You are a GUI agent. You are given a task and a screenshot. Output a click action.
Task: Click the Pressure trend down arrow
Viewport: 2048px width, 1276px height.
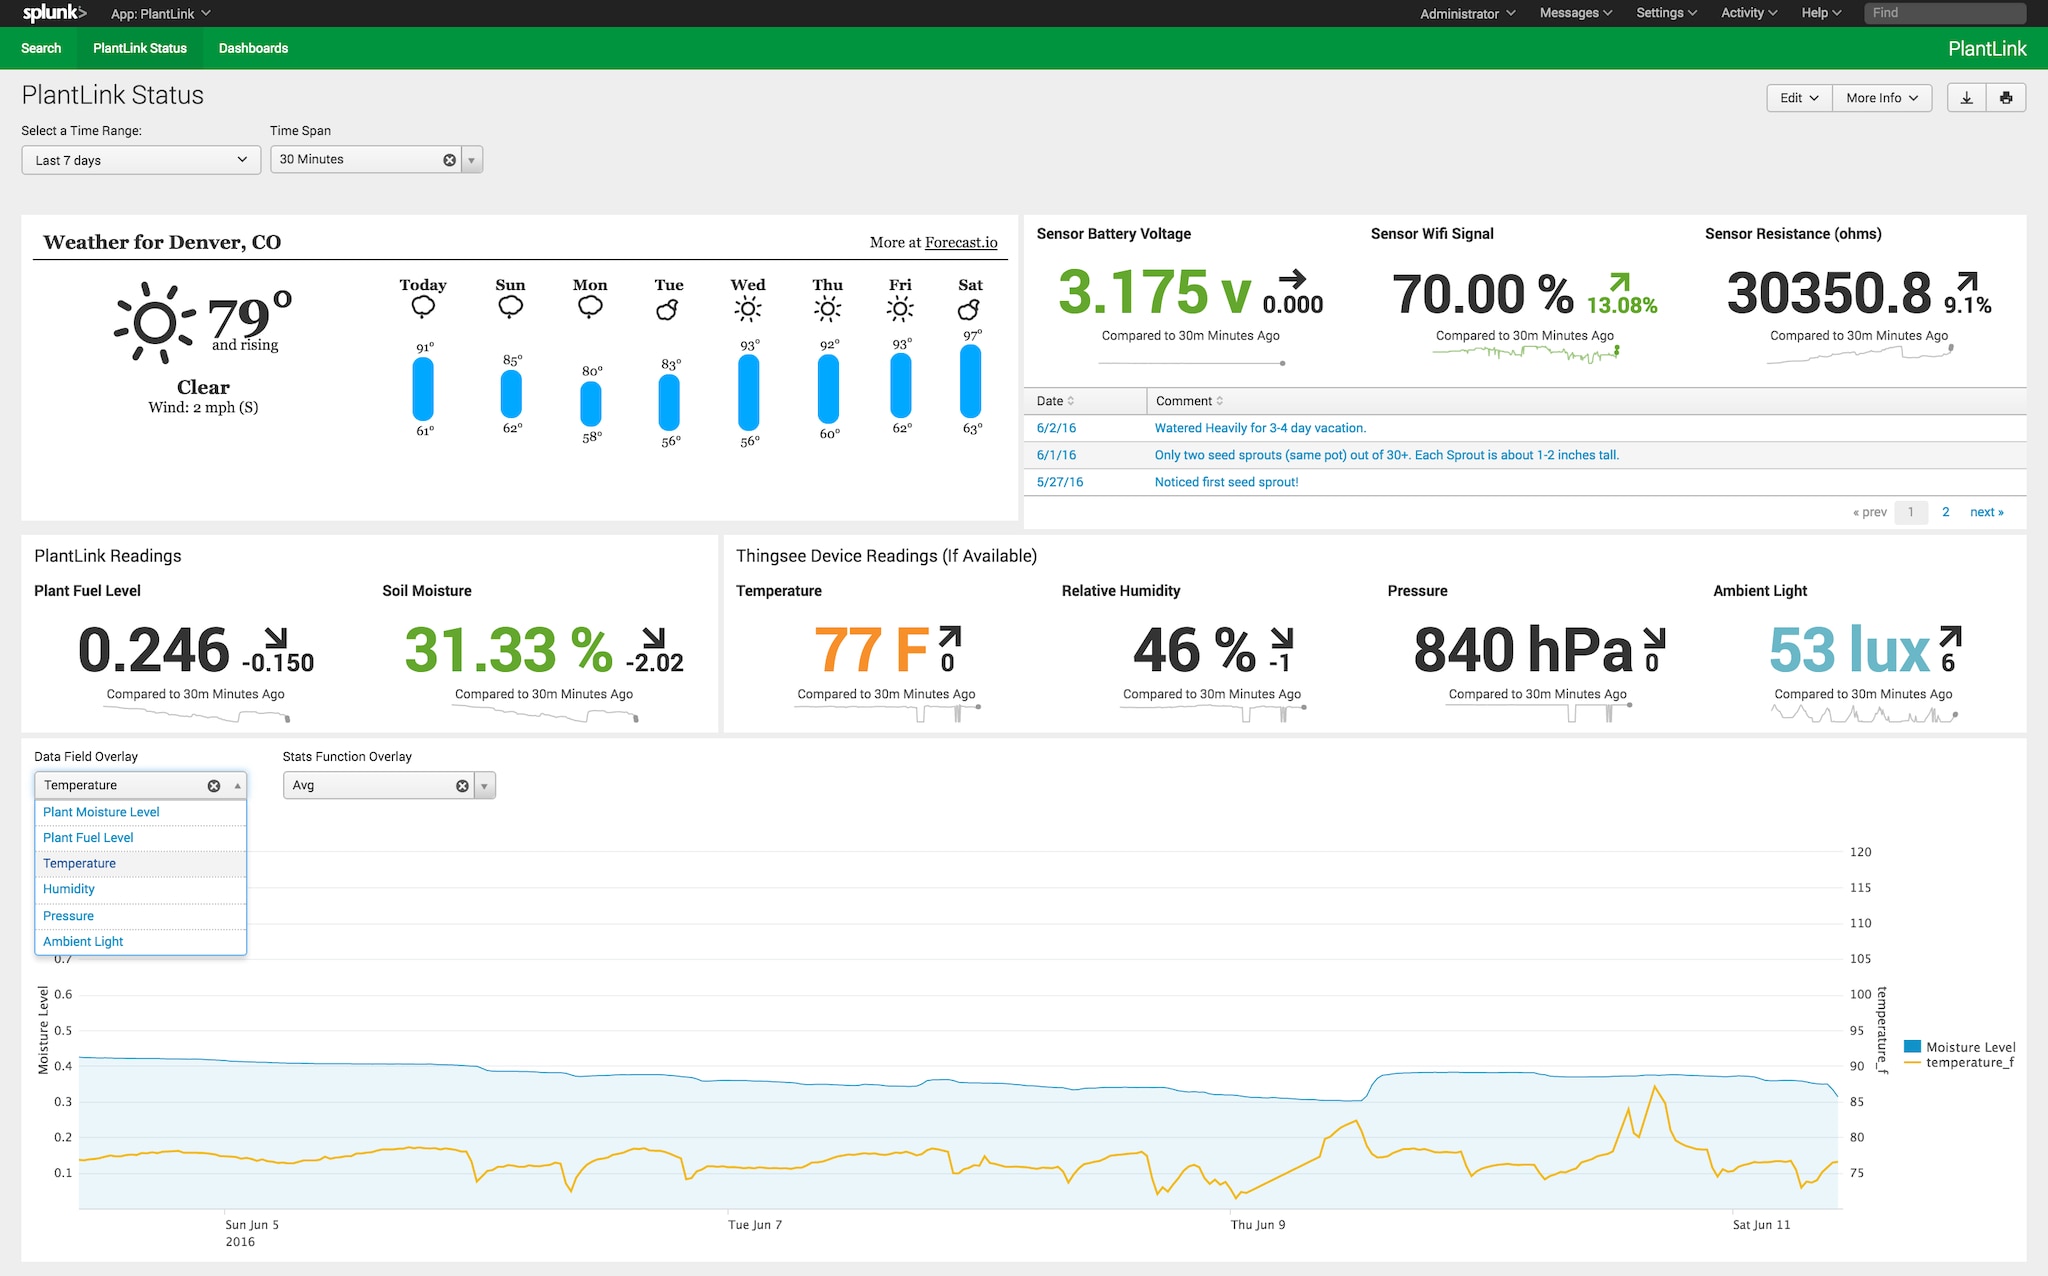click(1654, 638)
